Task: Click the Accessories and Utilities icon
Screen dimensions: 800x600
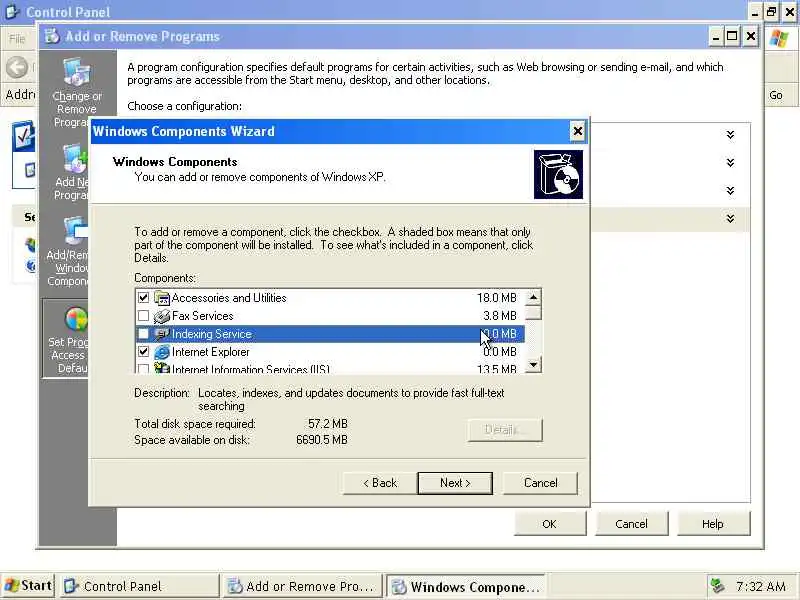Action: [162, 298]
